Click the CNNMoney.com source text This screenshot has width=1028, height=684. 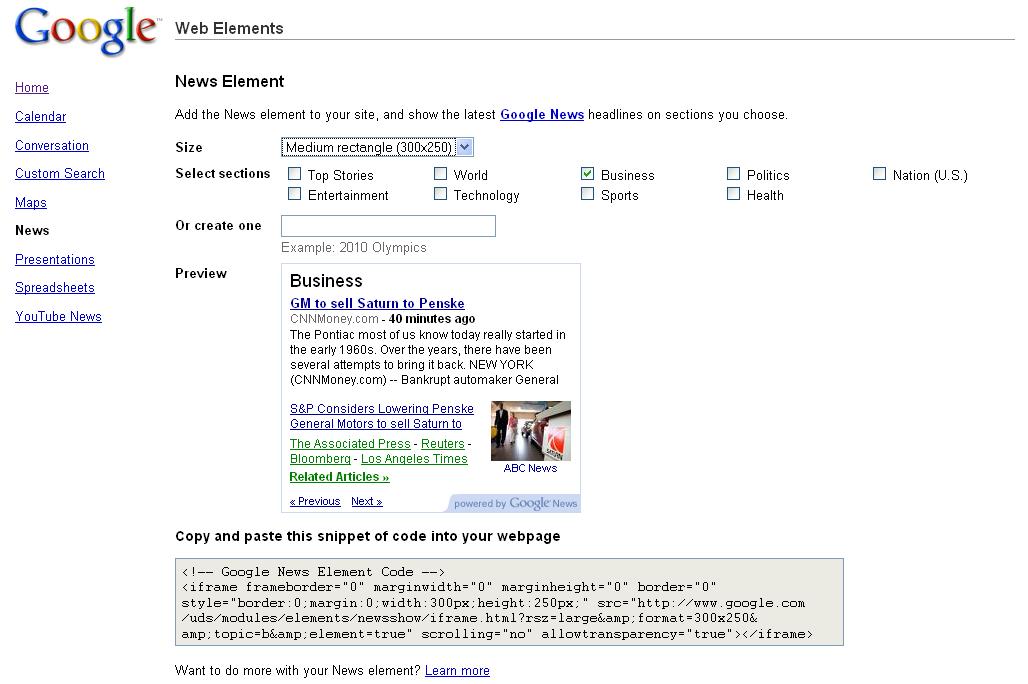334,319
